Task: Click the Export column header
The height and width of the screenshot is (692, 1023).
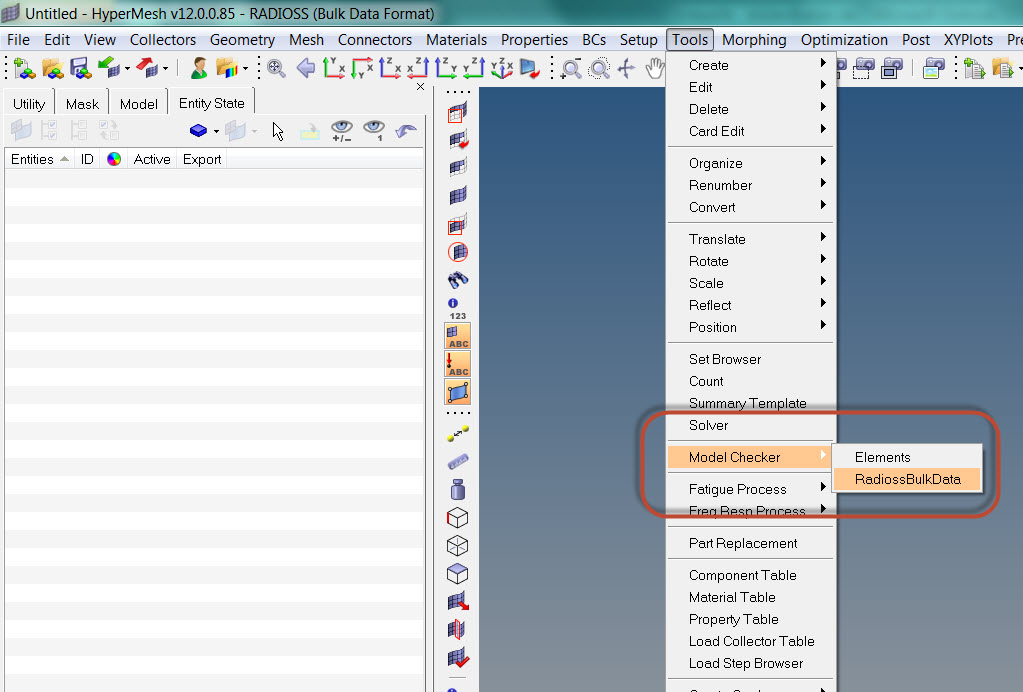Action: coord(202,159)
